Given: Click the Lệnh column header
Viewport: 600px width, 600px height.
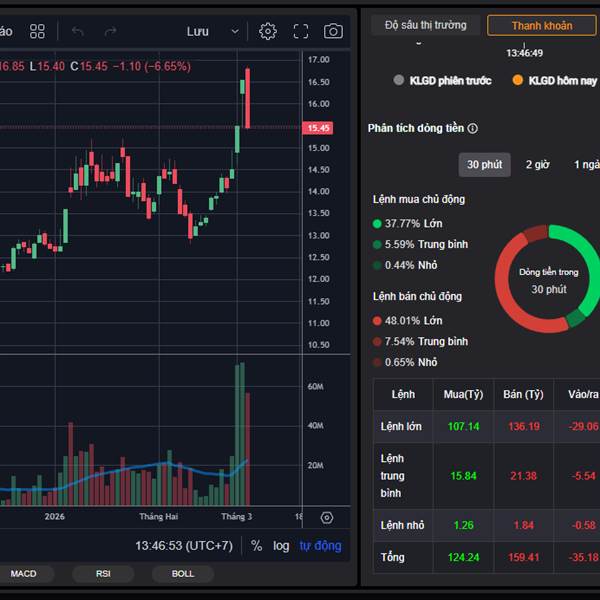Looking at the screenshot, I should [x=403, y=394].
